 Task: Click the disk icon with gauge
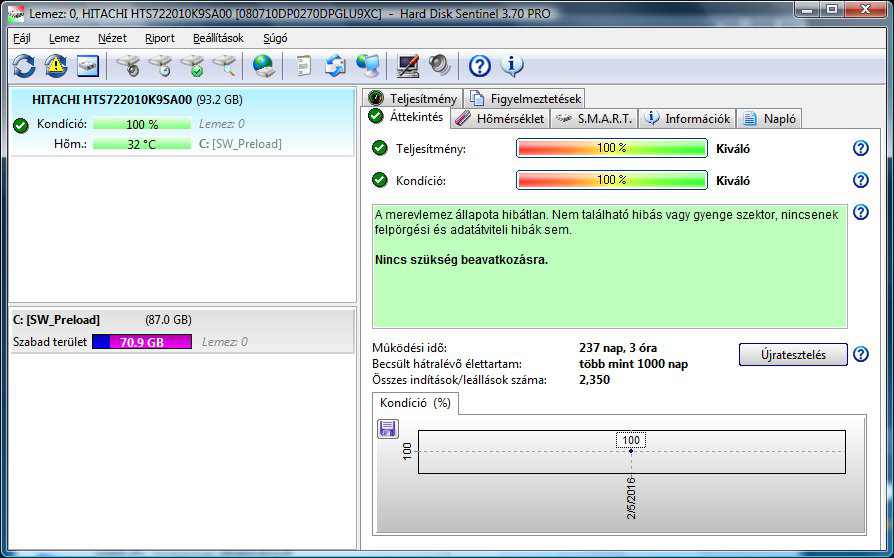point(129,66)
